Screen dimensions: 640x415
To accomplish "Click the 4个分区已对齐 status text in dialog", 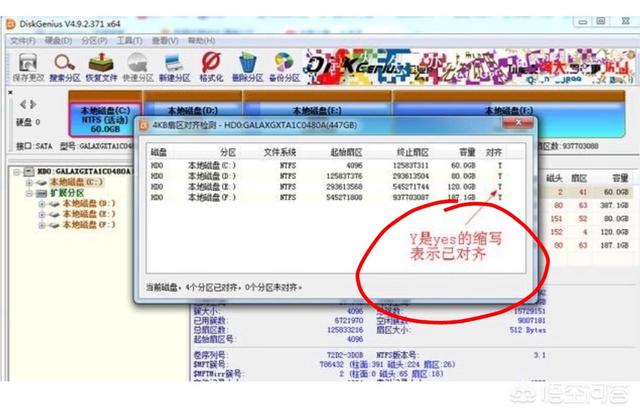I will 211,288.
